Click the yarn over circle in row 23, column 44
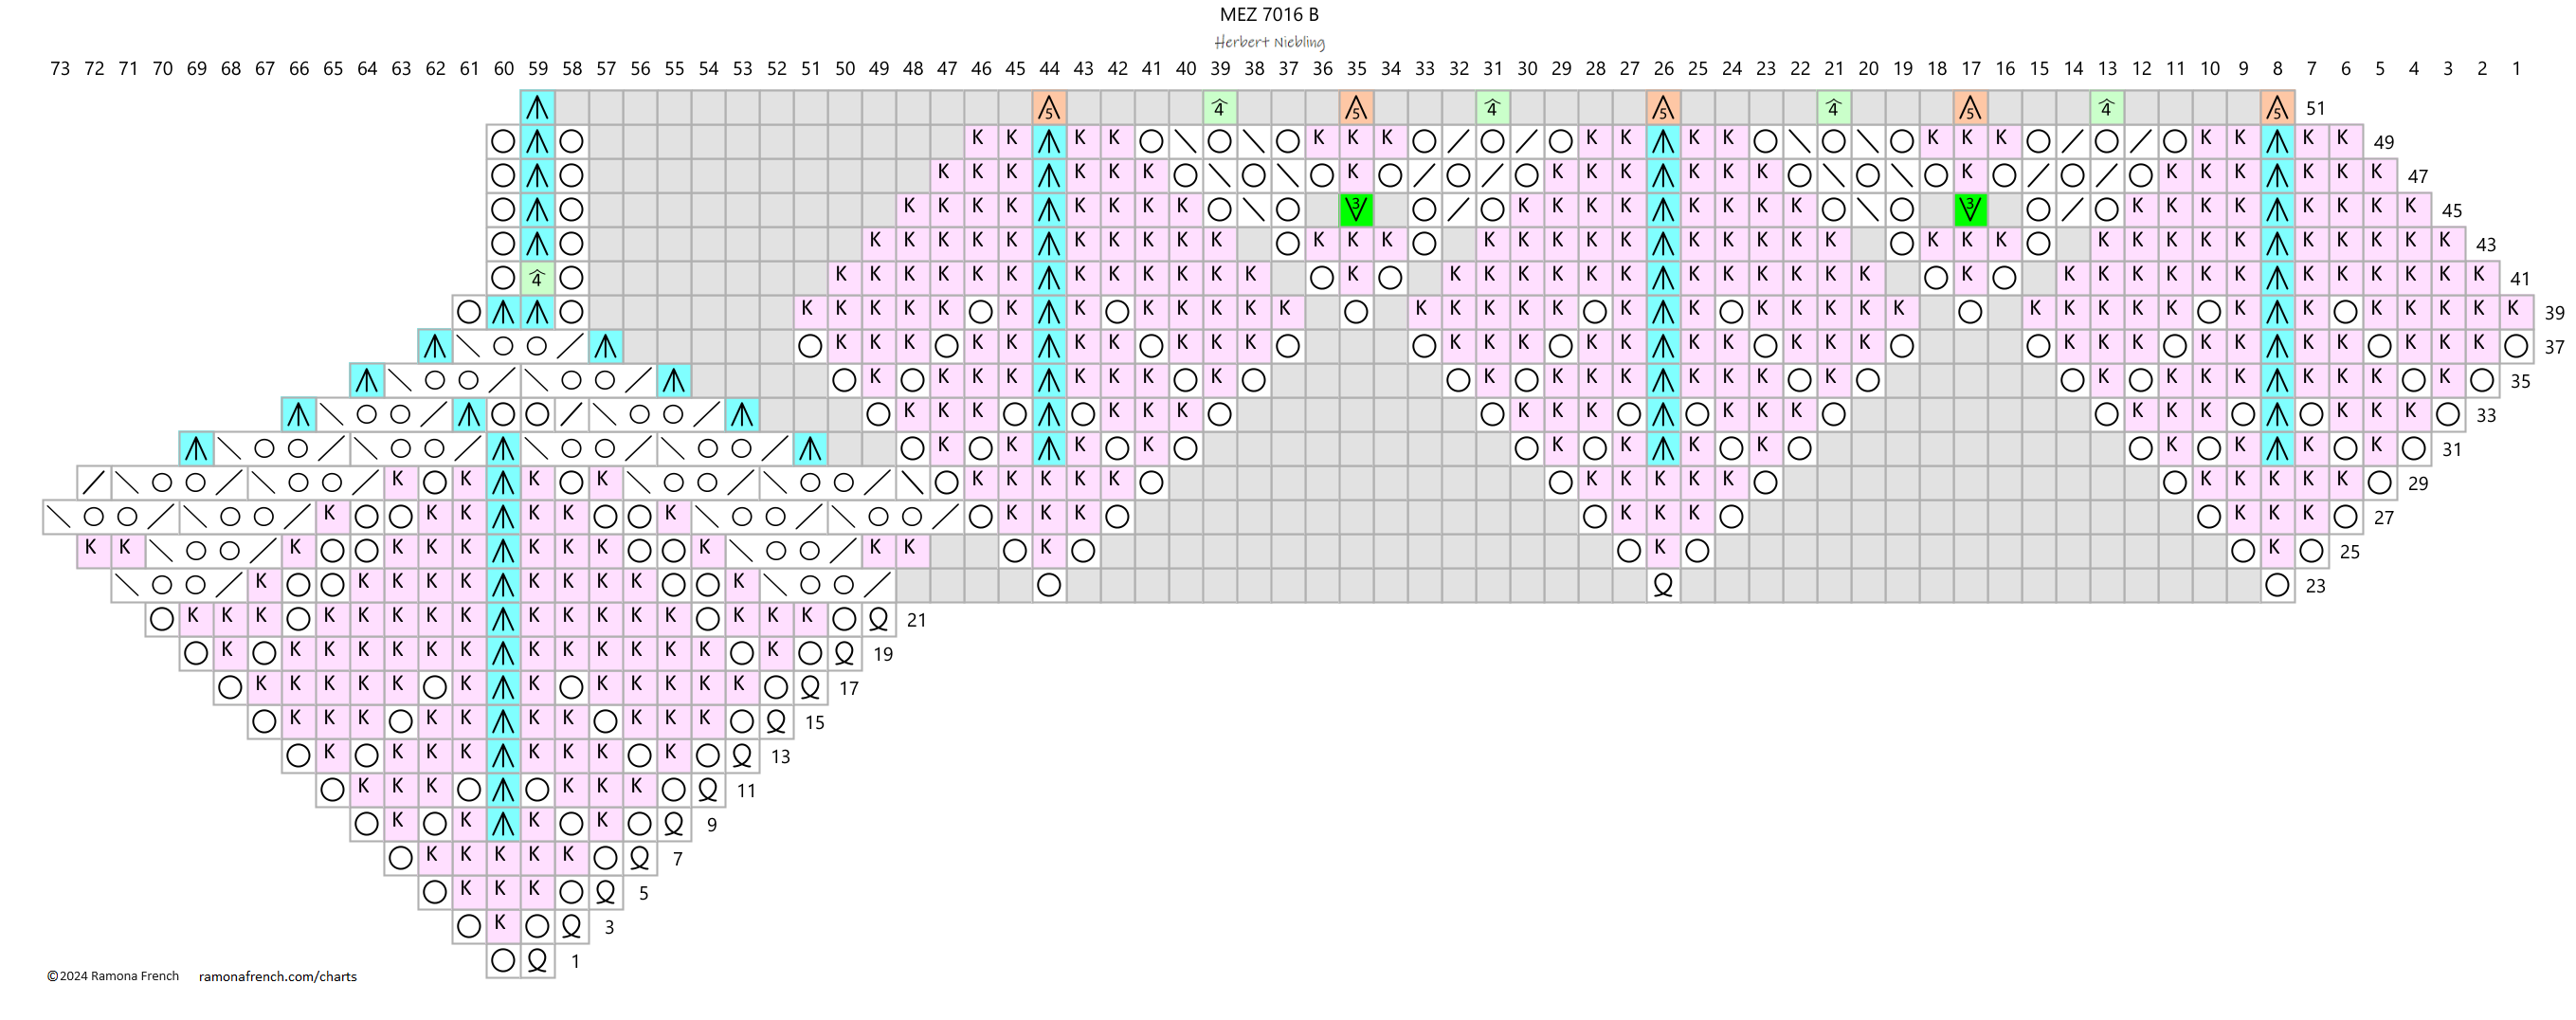2576x1020 pixels. (x=1049, y=585)
